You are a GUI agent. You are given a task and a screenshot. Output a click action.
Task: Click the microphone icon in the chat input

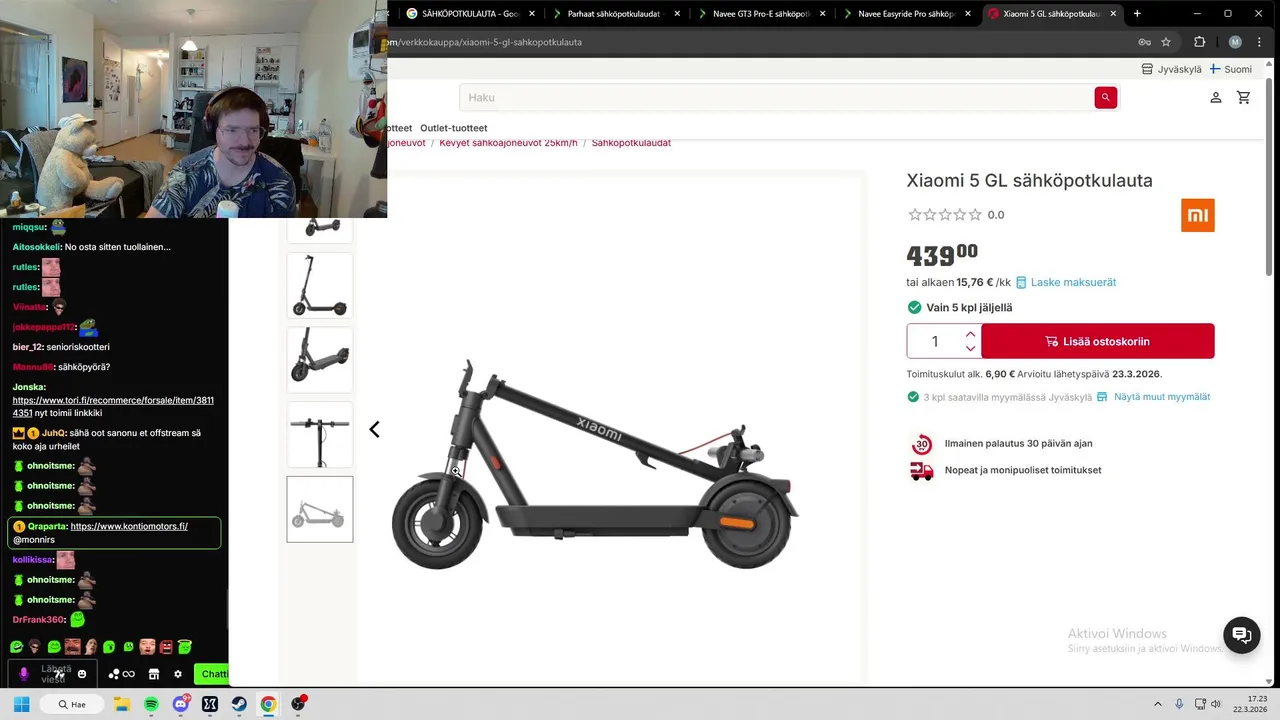tap(24, 674)
